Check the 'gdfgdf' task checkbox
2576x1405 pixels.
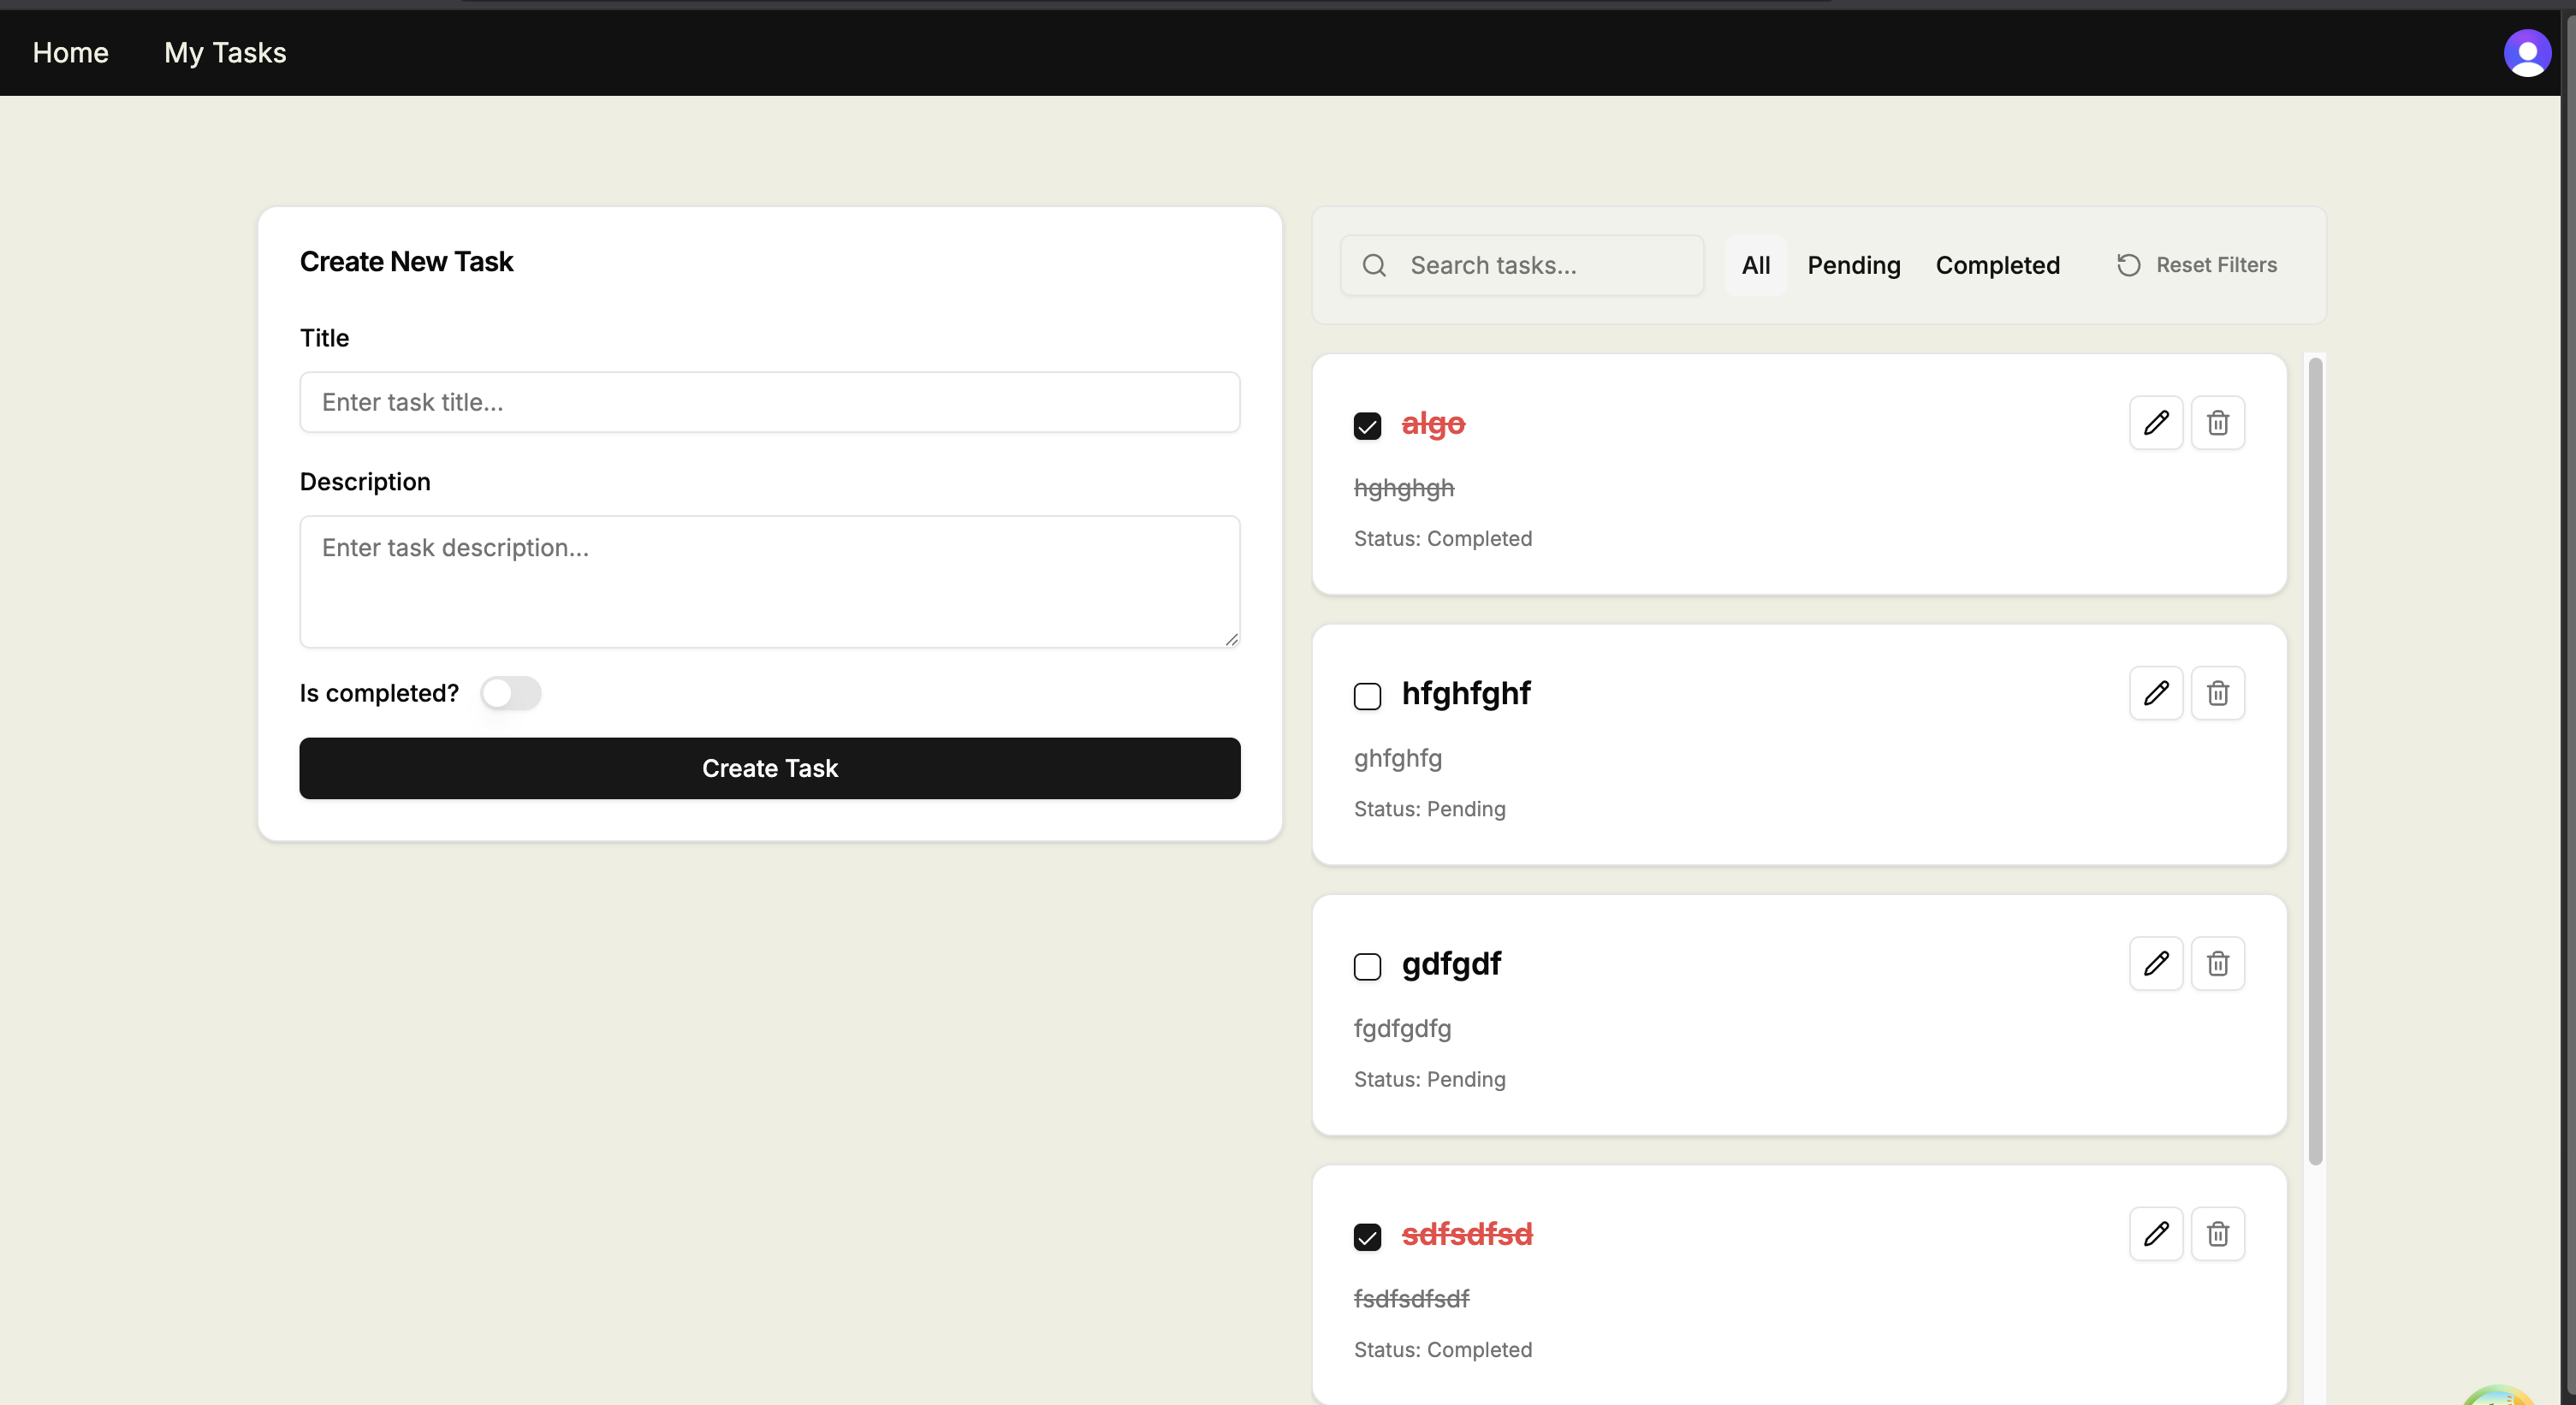[1367, 967]
